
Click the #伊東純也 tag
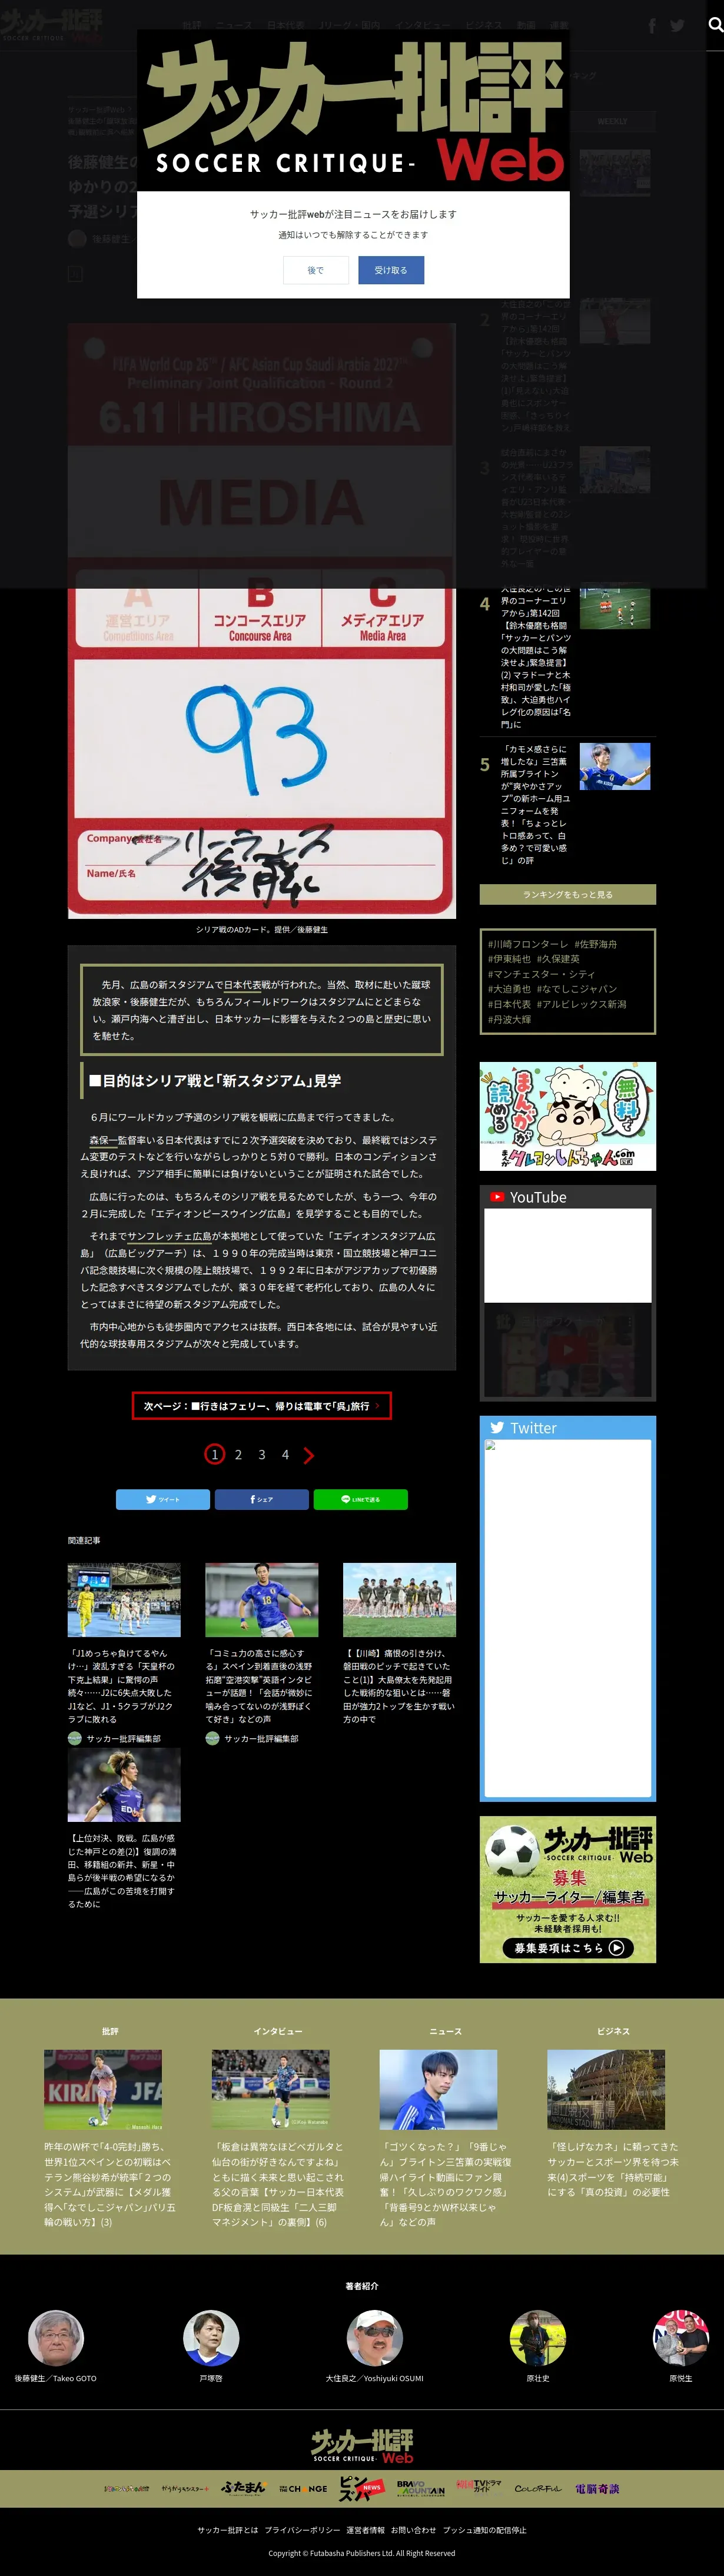tap(509, 959)
